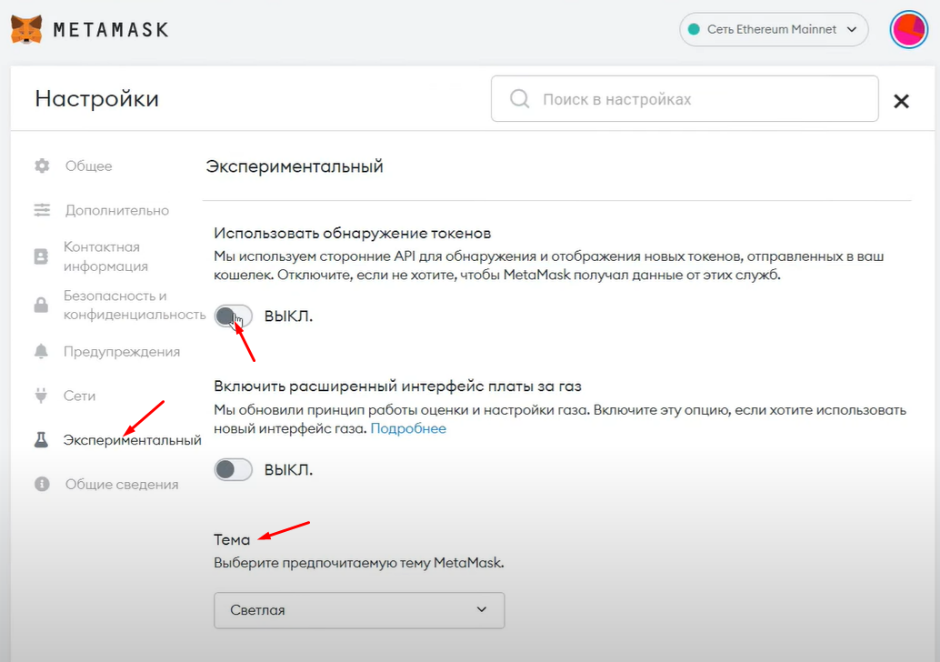Open the Сеть Ethereum Mainnet network dropdown

[773, 29]
